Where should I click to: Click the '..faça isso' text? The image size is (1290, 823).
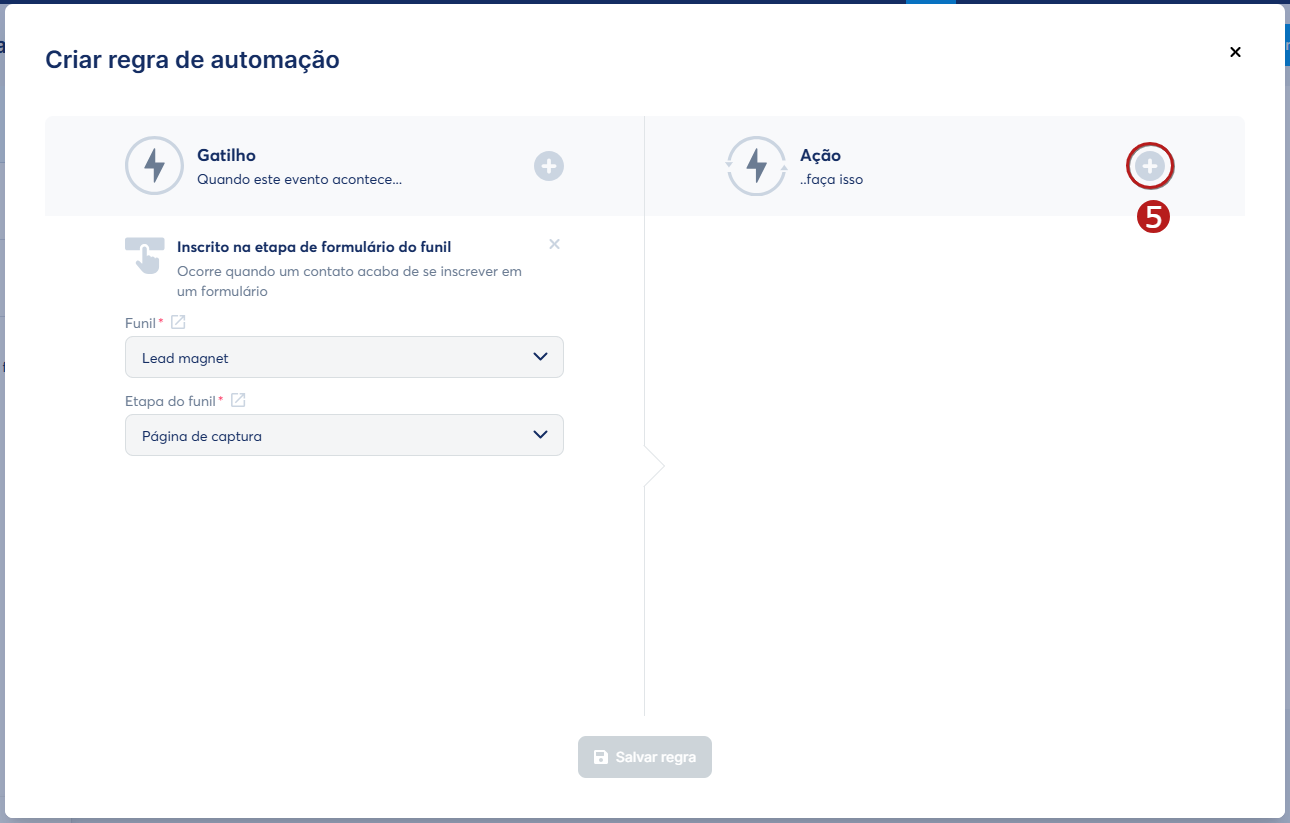pyautogui.click(x=831, y=180)
